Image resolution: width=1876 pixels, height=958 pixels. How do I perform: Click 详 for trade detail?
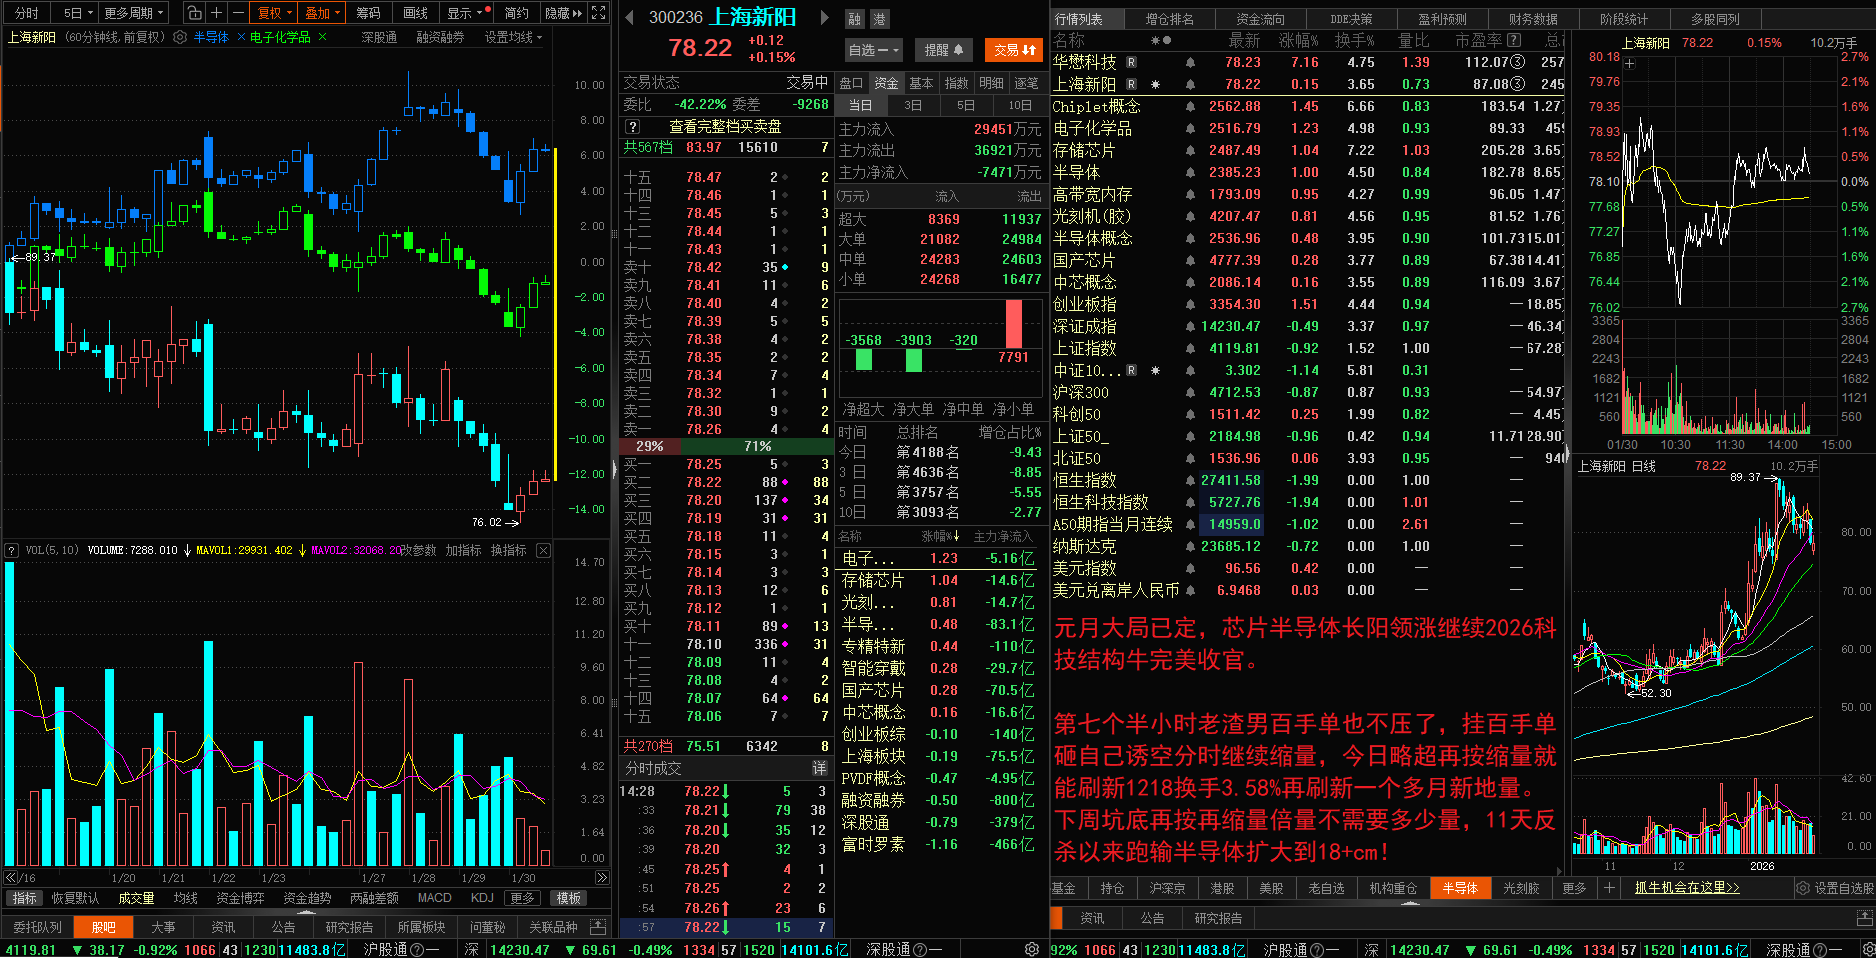tap(819, 768)
